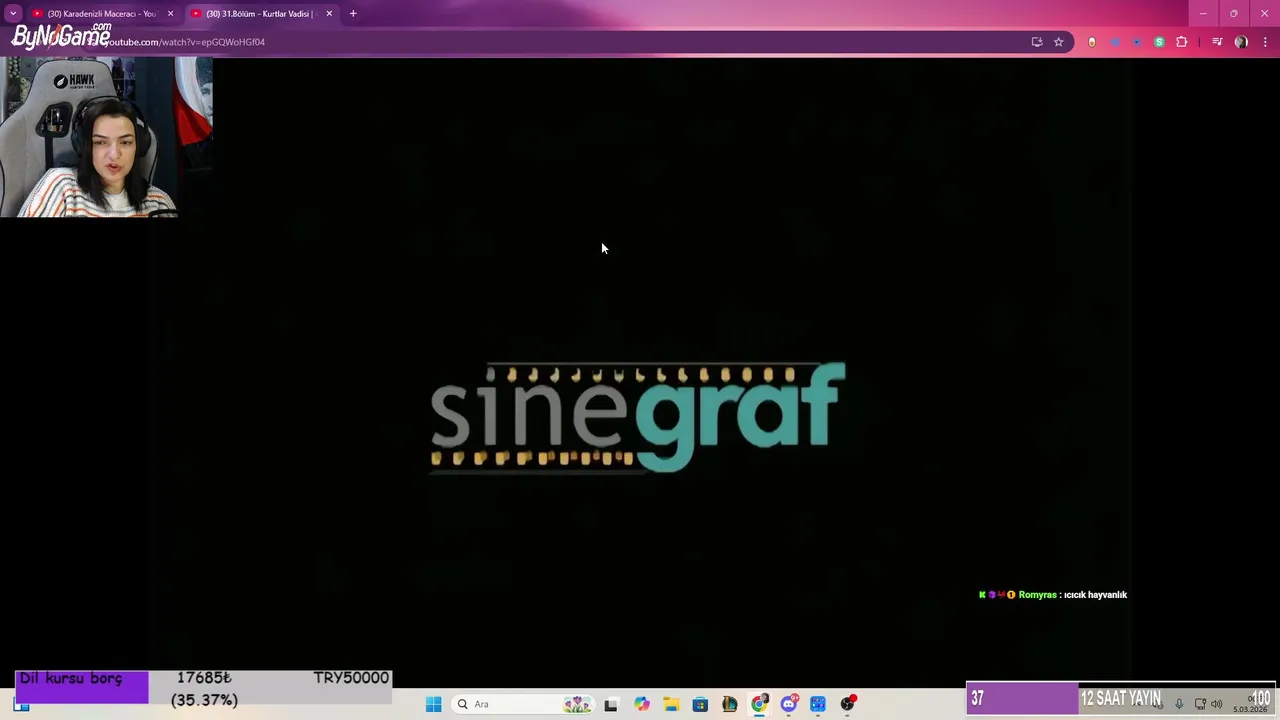The width and height of the screenshot is (1280, 720).
Task: Open the Extensions puzzle piece menu
Action: (x=1182, y=42)
